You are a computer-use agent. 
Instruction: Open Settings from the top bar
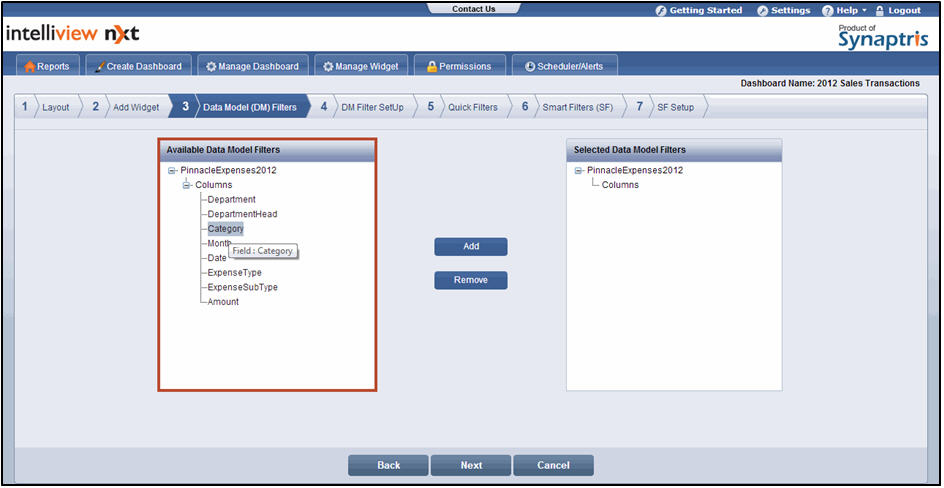click(x=783, y=10)
